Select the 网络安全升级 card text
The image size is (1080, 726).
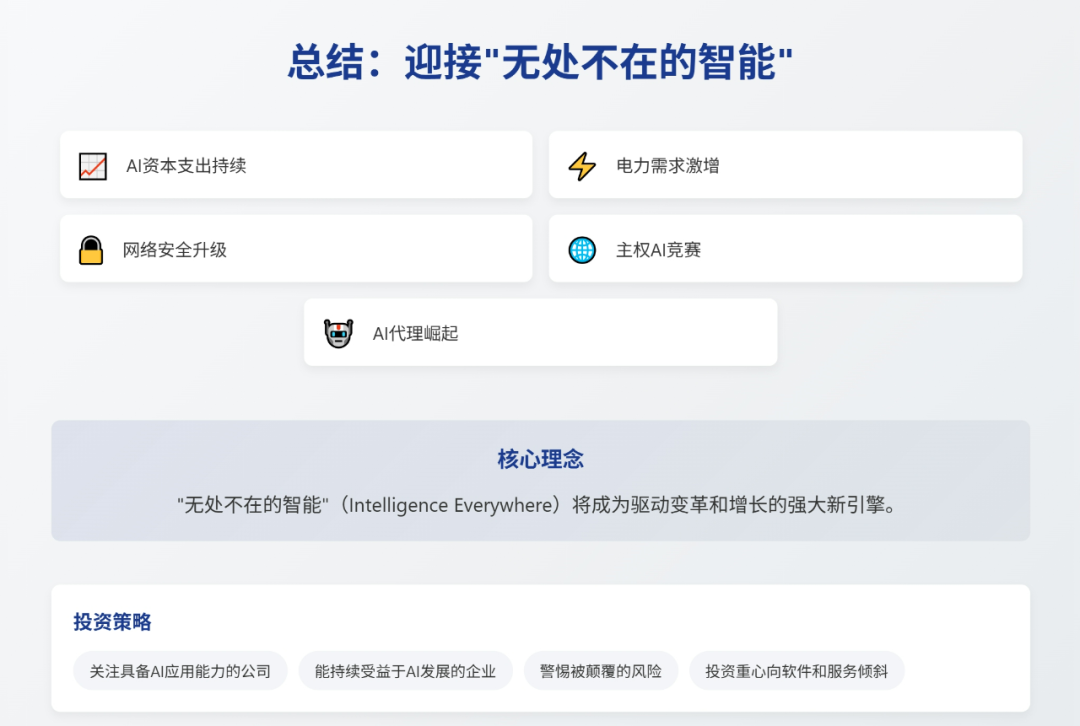click(x=175, y=250)
